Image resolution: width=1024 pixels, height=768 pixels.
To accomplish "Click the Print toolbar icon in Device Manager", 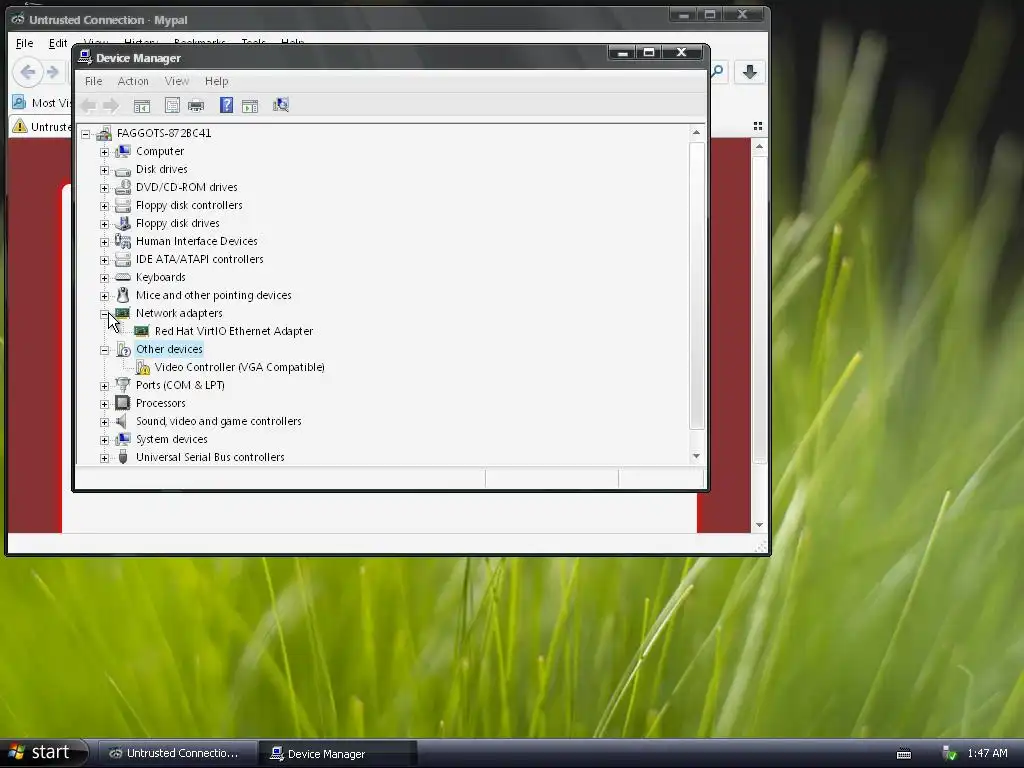I will [196, 105].
